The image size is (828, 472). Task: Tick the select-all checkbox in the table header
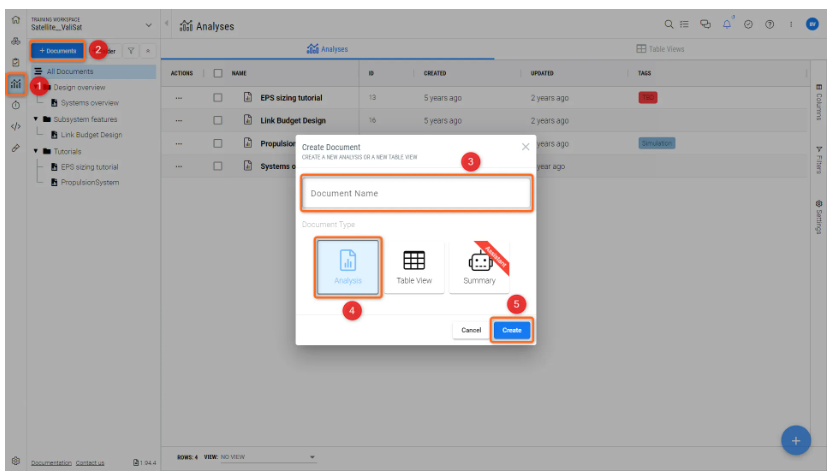(218, 73)
